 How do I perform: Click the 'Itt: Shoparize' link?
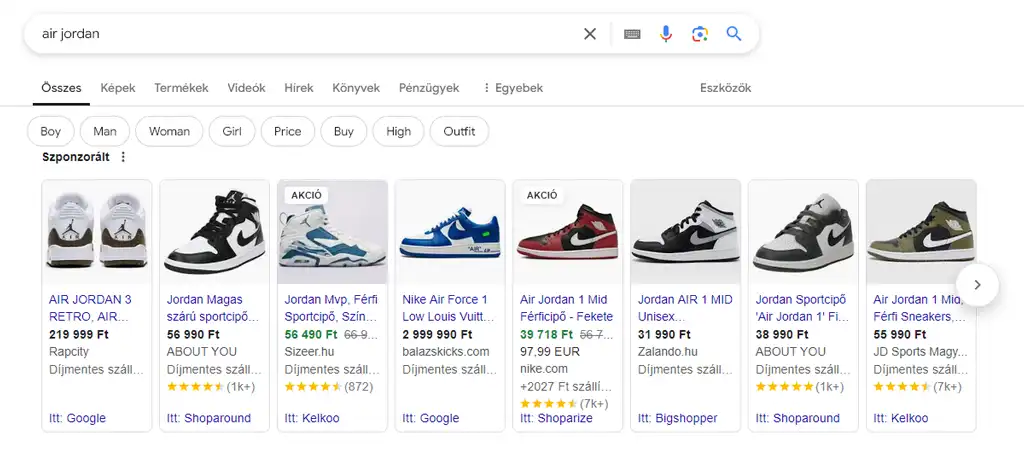coord(556,418)
